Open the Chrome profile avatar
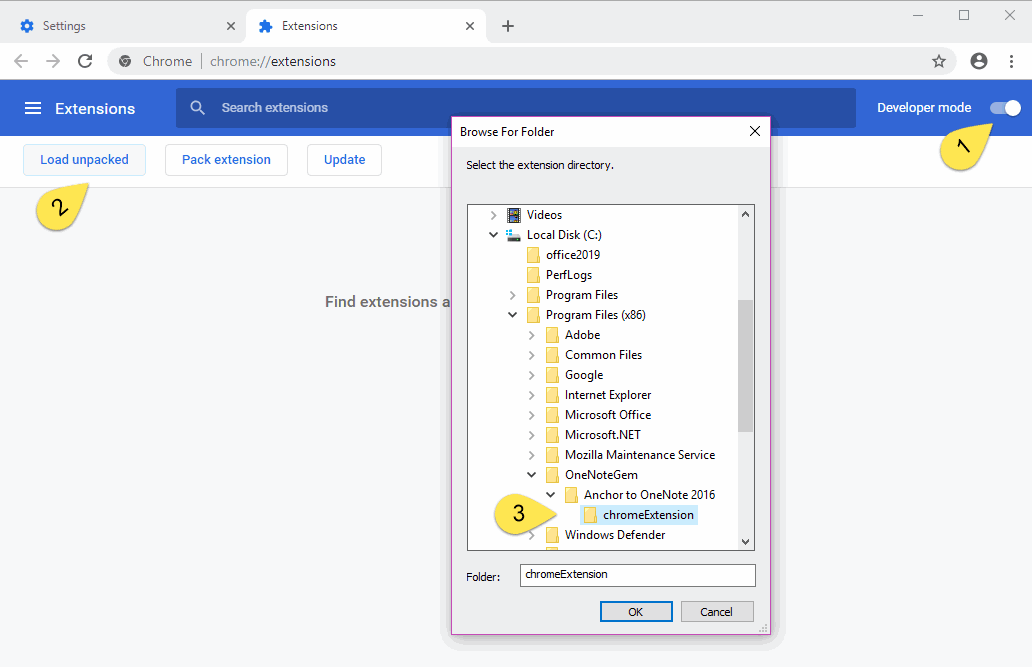Screen dimensions: 1032x667 [979, 61]
